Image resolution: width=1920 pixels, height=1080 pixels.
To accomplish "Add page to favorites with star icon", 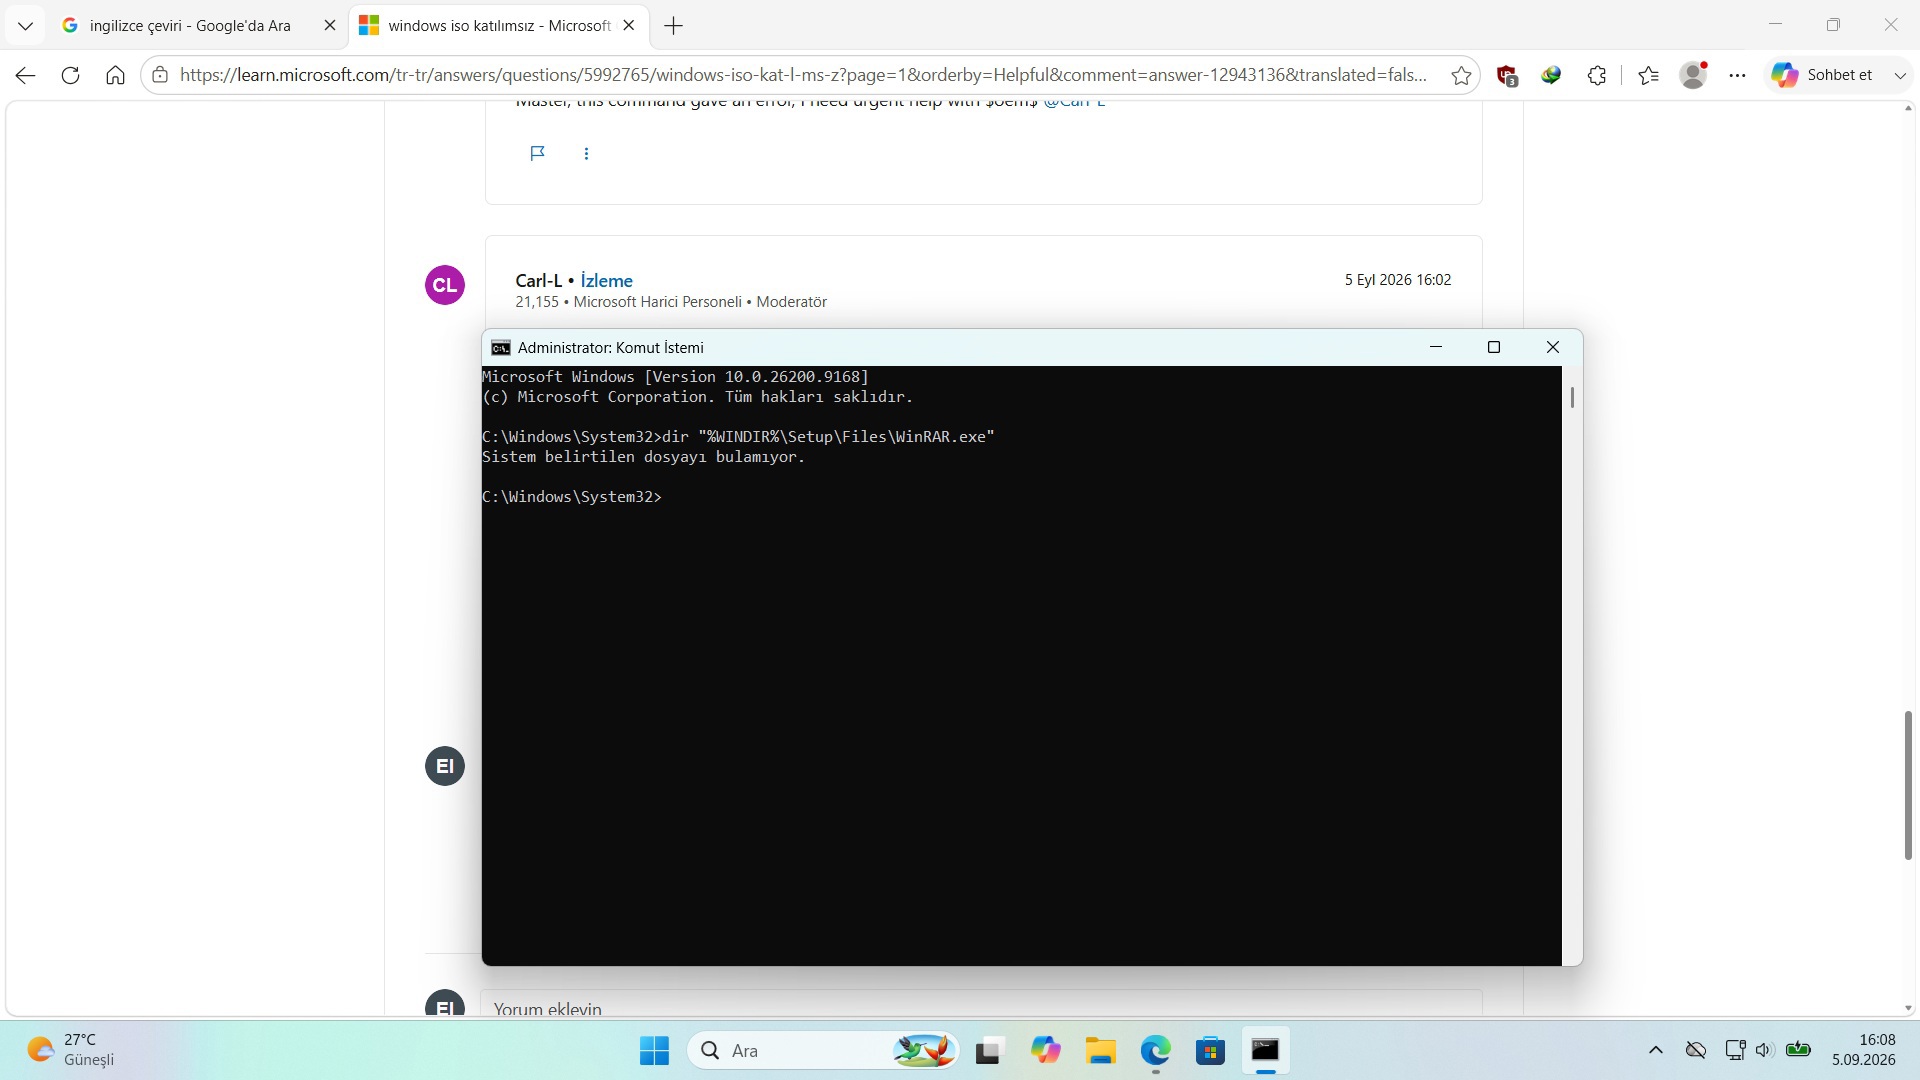I will 1461,75.
